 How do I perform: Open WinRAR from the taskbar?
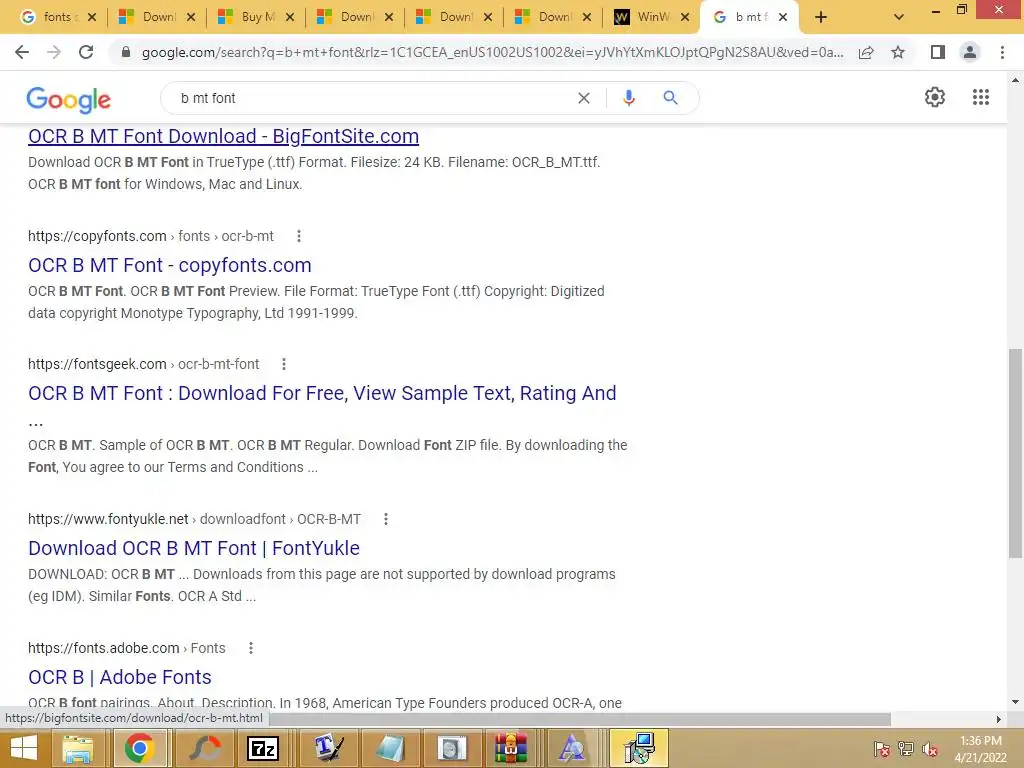coord(511,748)
